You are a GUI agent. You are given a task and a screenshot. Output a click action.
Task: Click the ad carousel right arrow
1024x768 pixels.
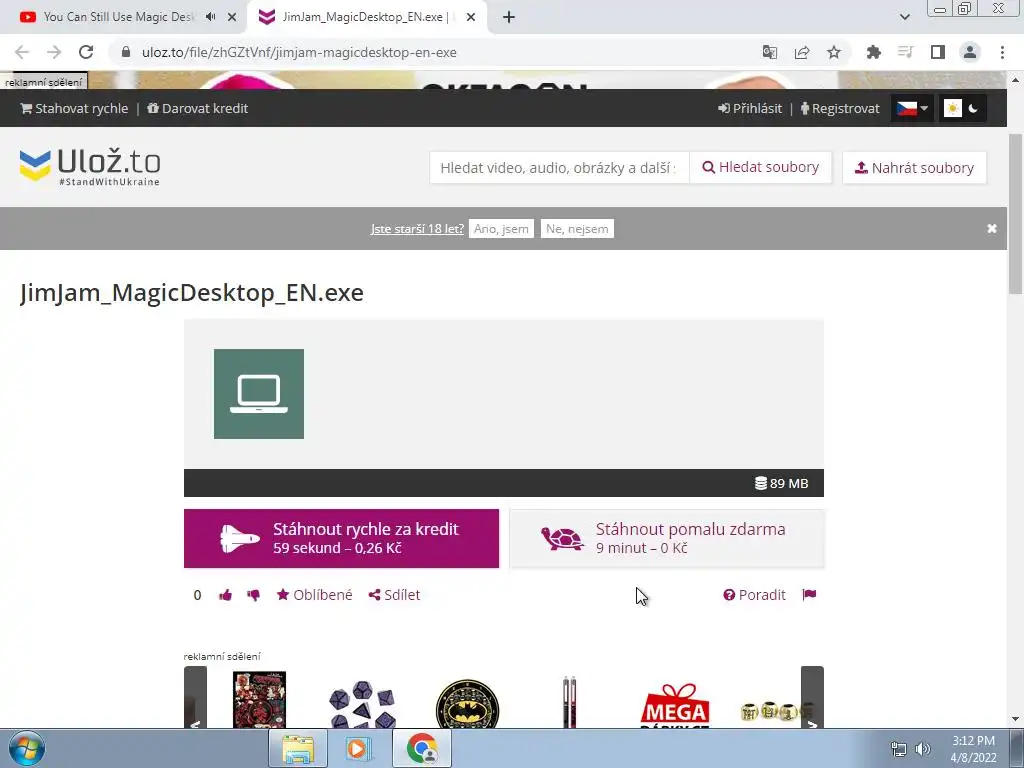coord(812,697)
